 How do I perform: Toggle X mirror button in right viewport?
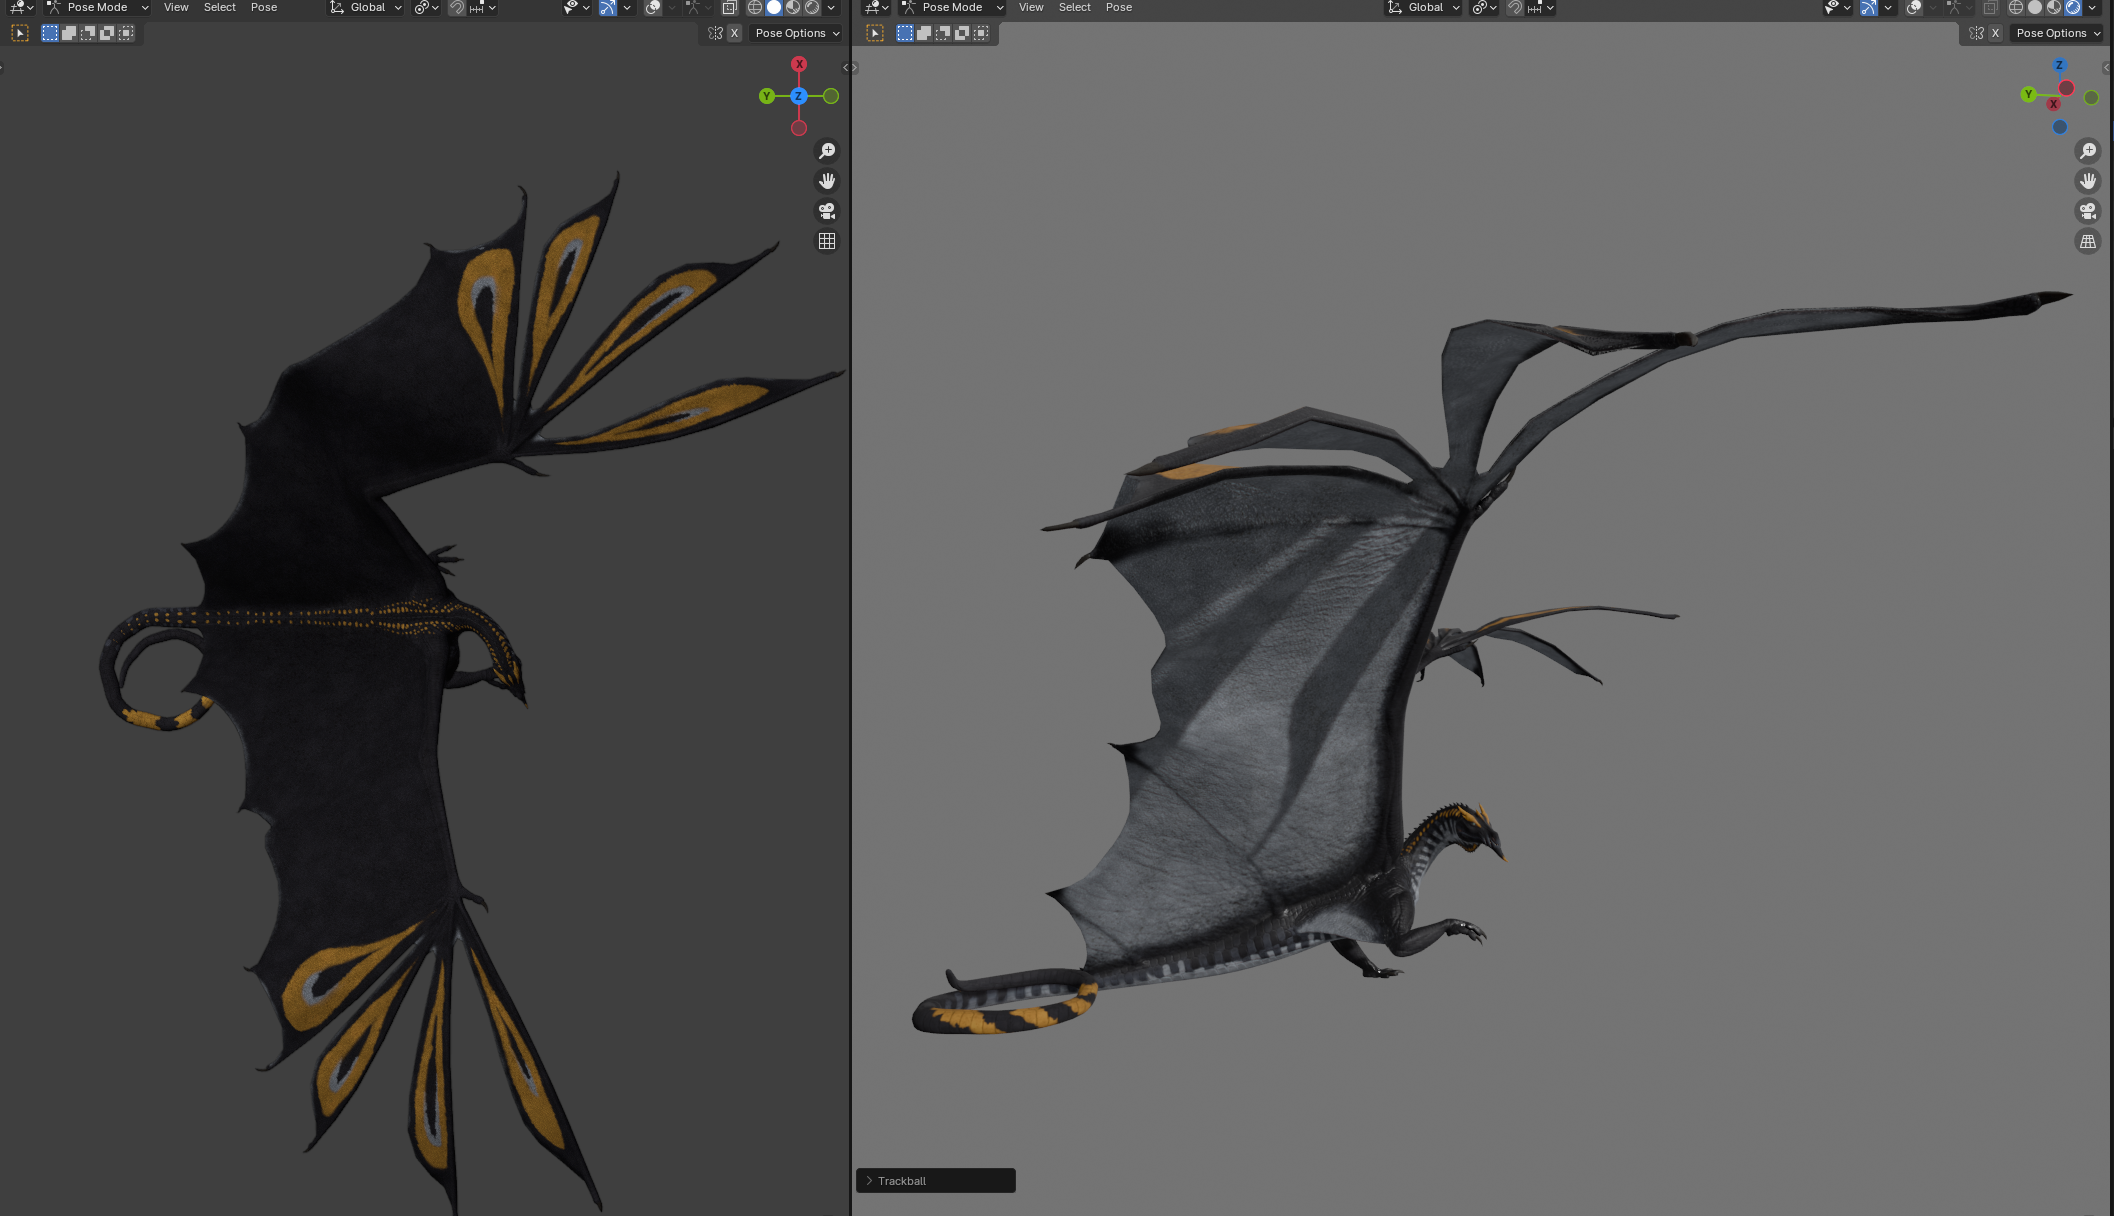coord(1995,33)
